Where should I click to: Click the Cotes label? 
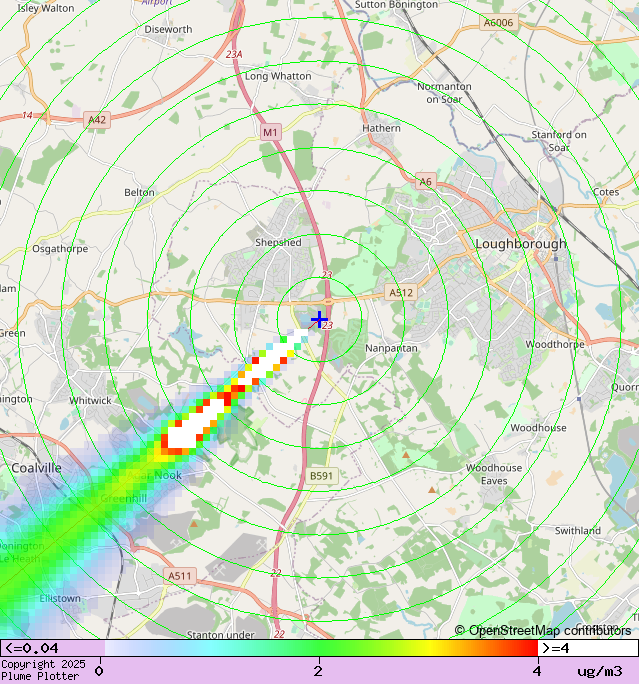pos(606,192)
